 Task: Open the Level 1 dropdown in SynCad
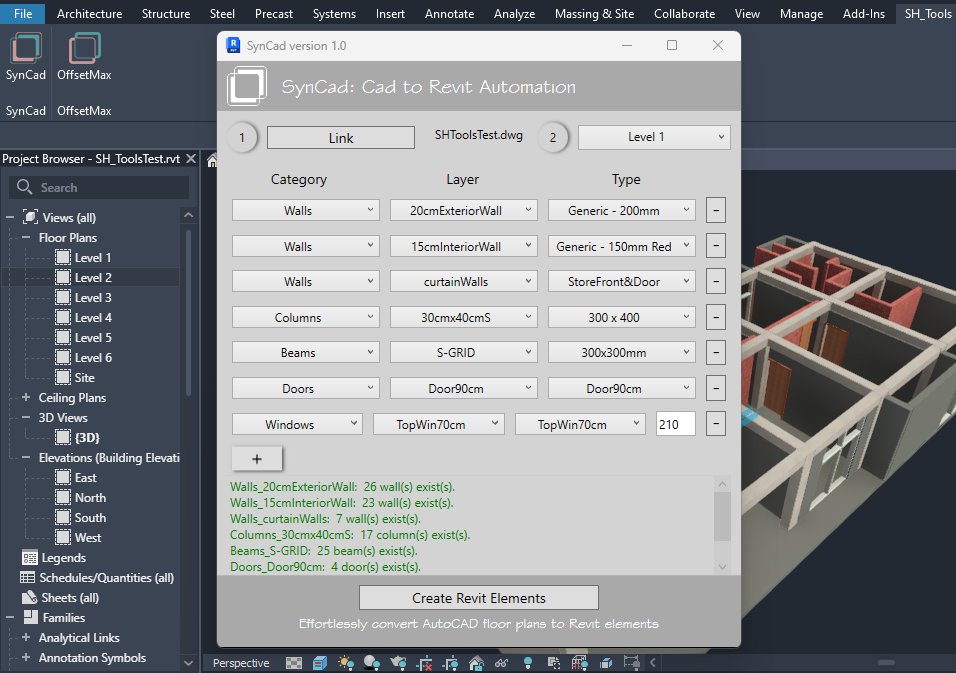[654, 137]
